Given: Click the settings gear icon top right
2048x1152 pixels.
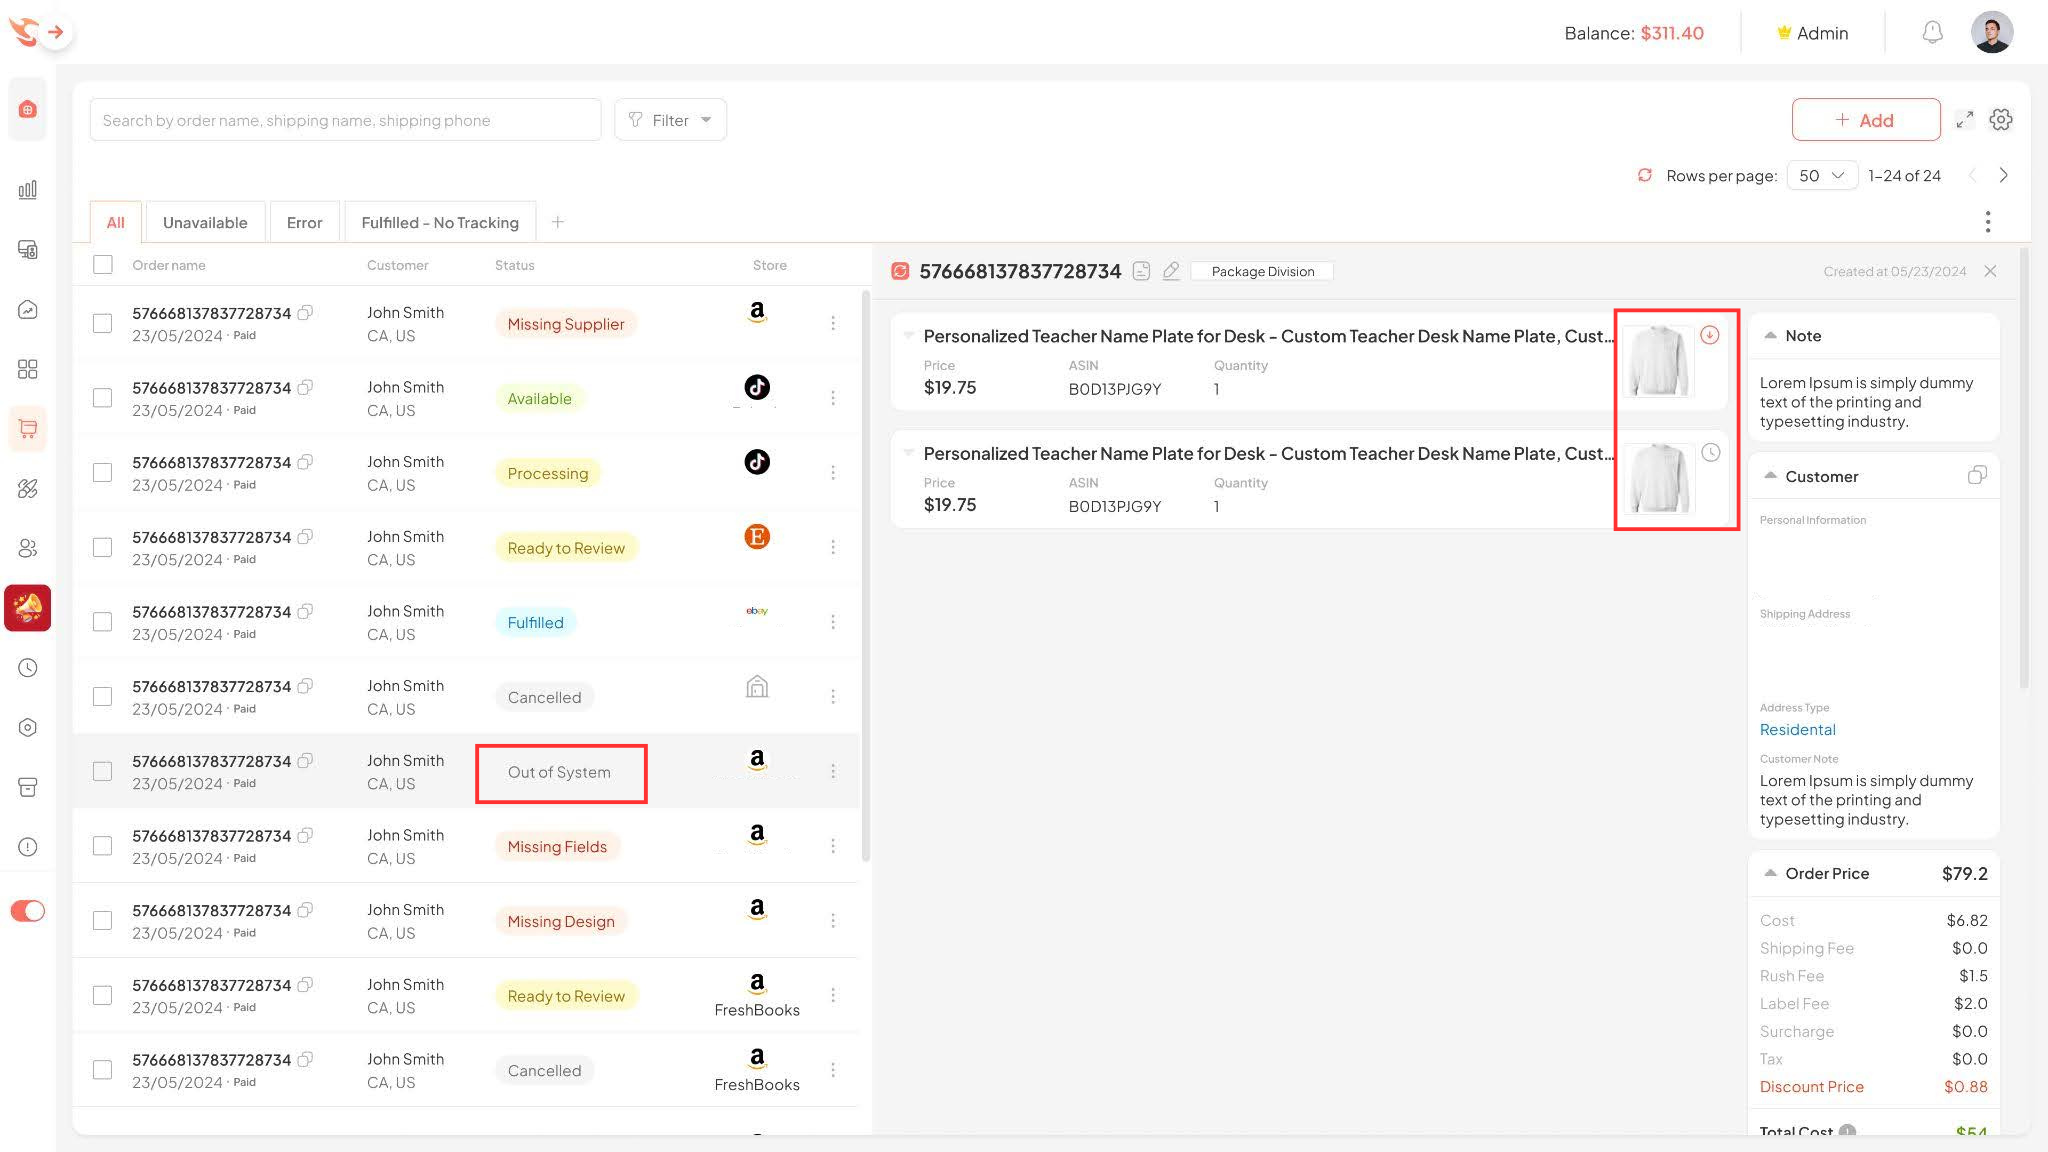Looking at the screenshot, I should [x=2002, y=120].
